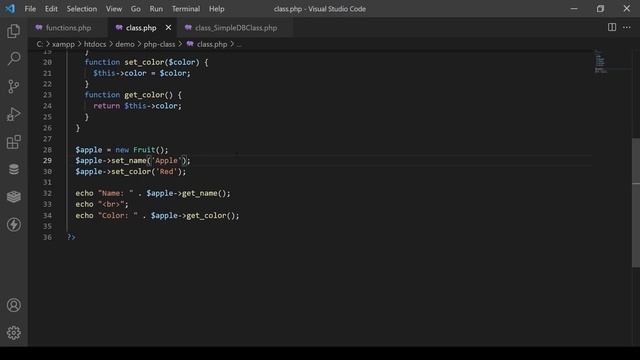Click '$this->color = $color;' on line 21
Image resolution: width=640 pixels, height=360 pixels.
point(142,73)
